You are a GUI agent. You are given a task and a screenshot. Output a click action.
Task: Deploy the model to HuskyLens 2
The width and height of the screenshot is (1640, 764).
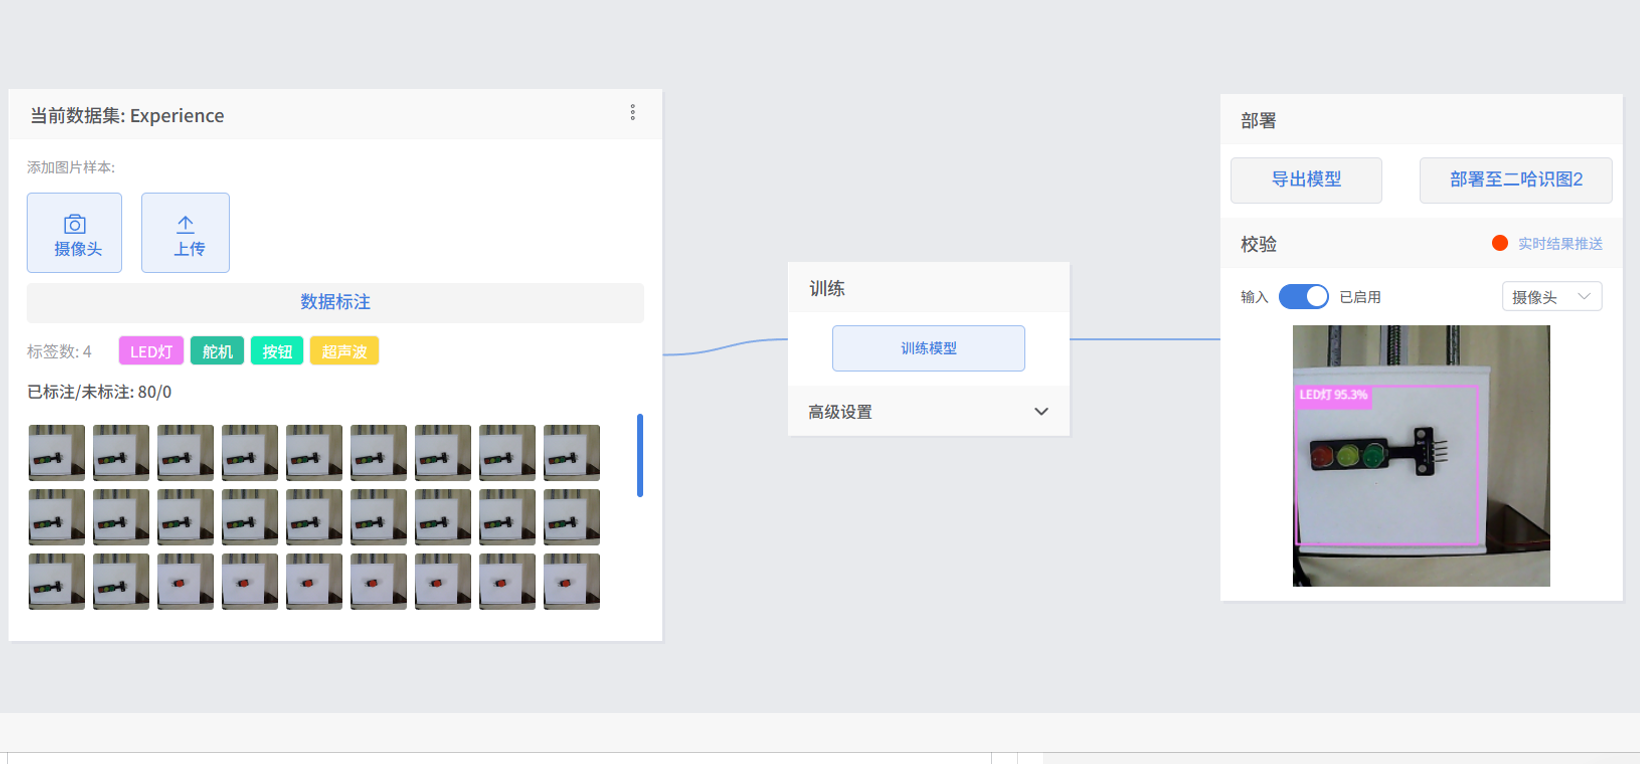(x=1515, y=180)
